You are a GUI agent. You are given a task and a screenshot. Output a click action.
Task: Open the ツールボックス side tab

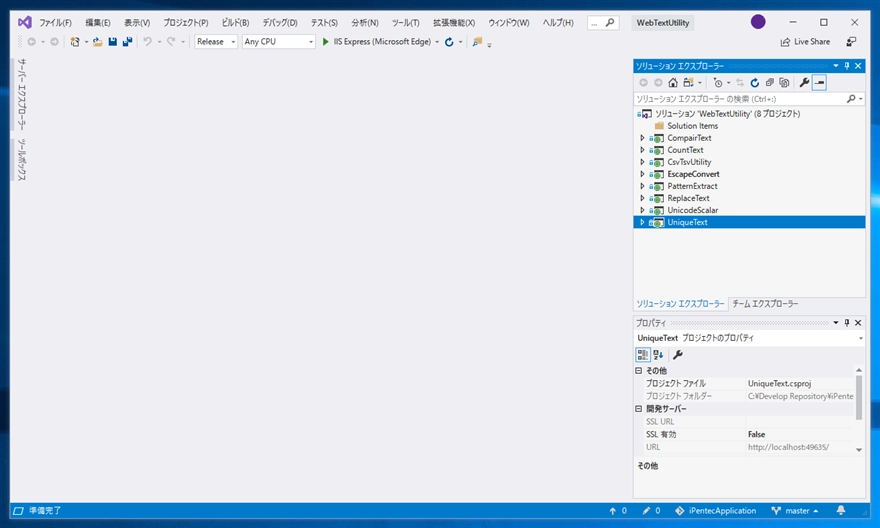point(21,159)
